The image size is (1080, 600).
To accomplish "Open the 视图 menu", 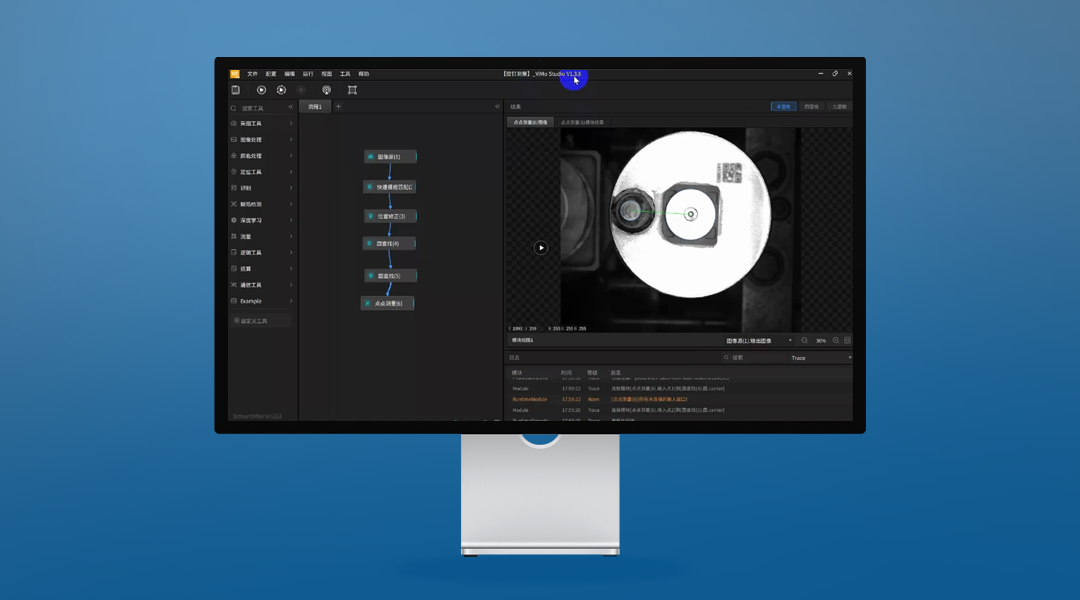I will [x=326, y=74].
